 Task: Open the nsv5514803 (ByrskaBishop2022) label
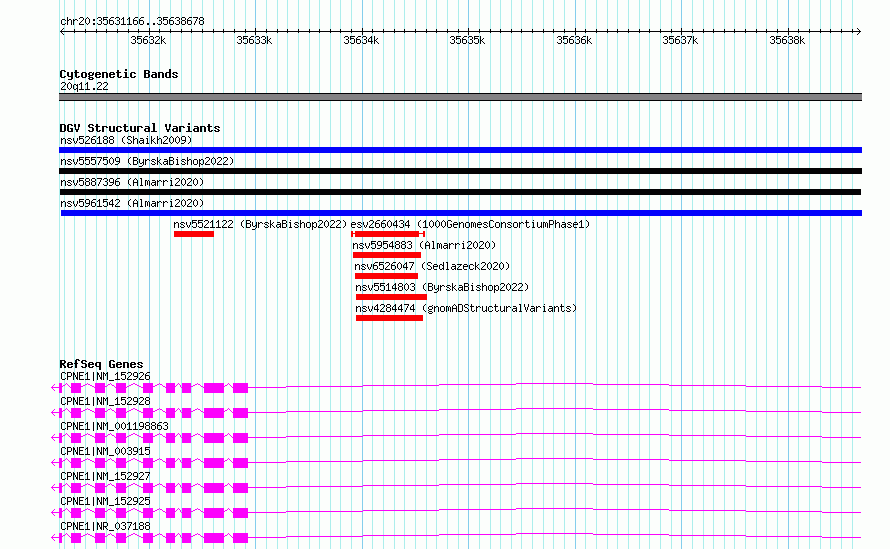click(x=442, y=287)
